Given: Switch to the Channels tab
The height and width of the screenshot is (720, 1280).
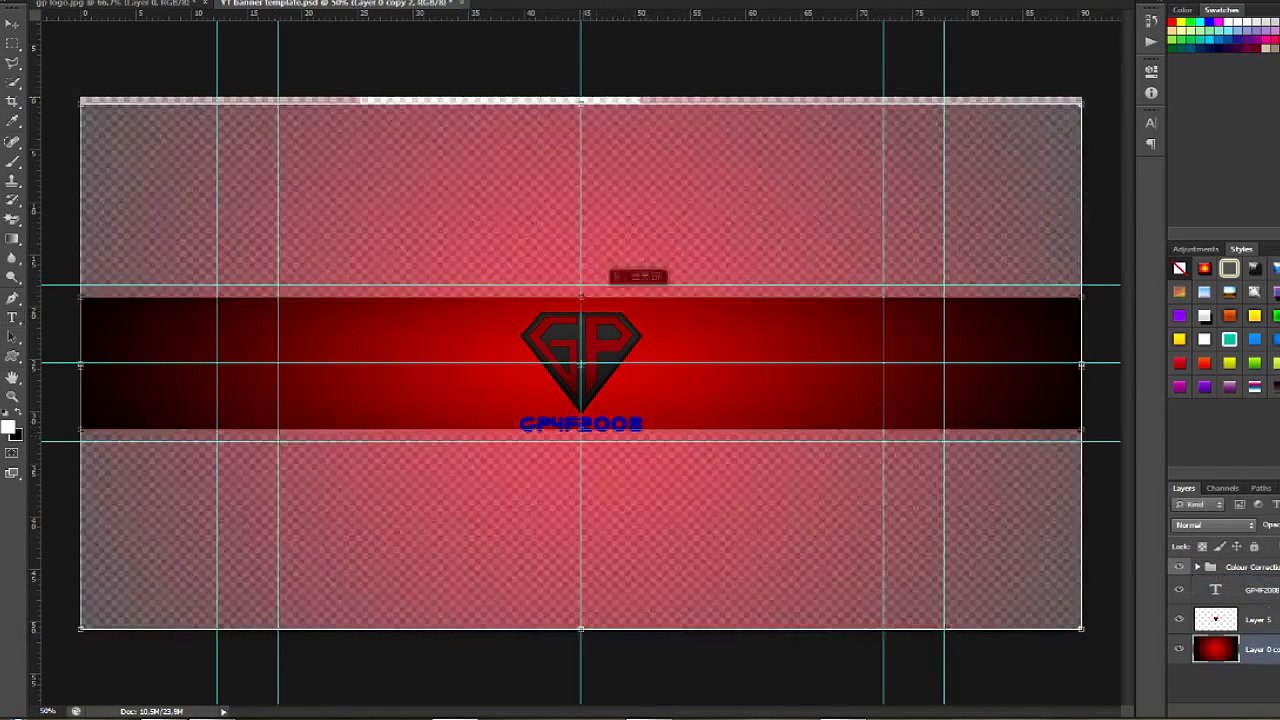Looking at the screenshot, I should pyautogui.click(x=1222, y=488).
